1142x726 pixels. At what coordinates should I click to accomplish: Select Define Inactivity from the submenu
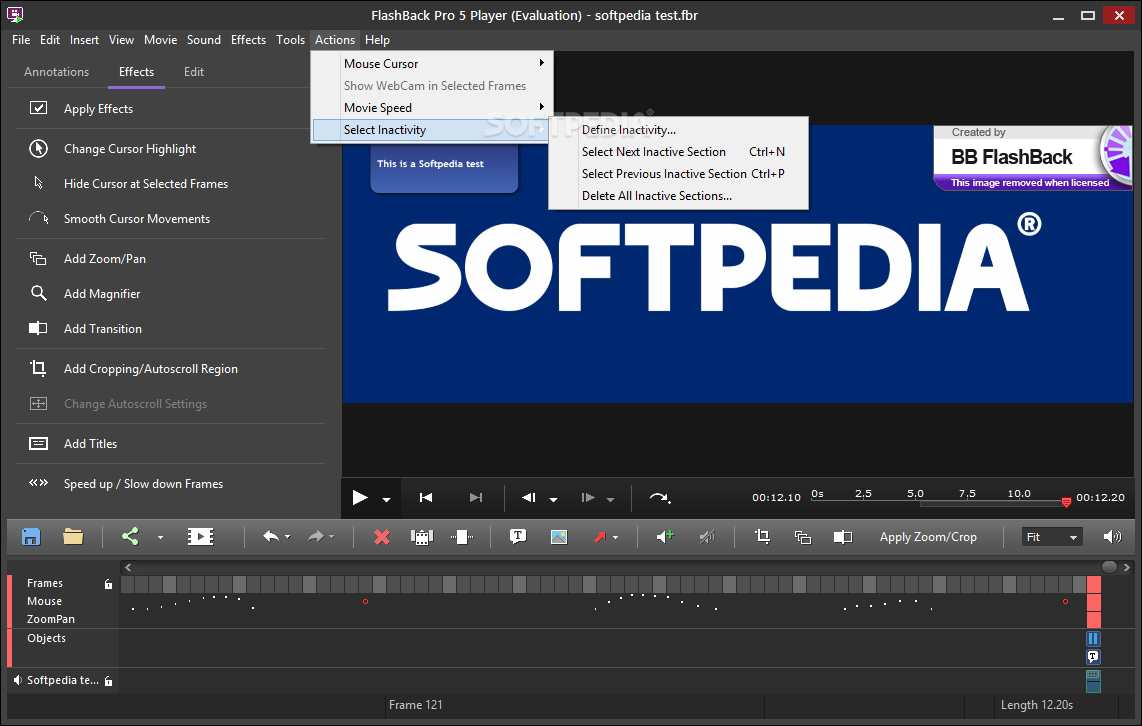coord(628,130)
